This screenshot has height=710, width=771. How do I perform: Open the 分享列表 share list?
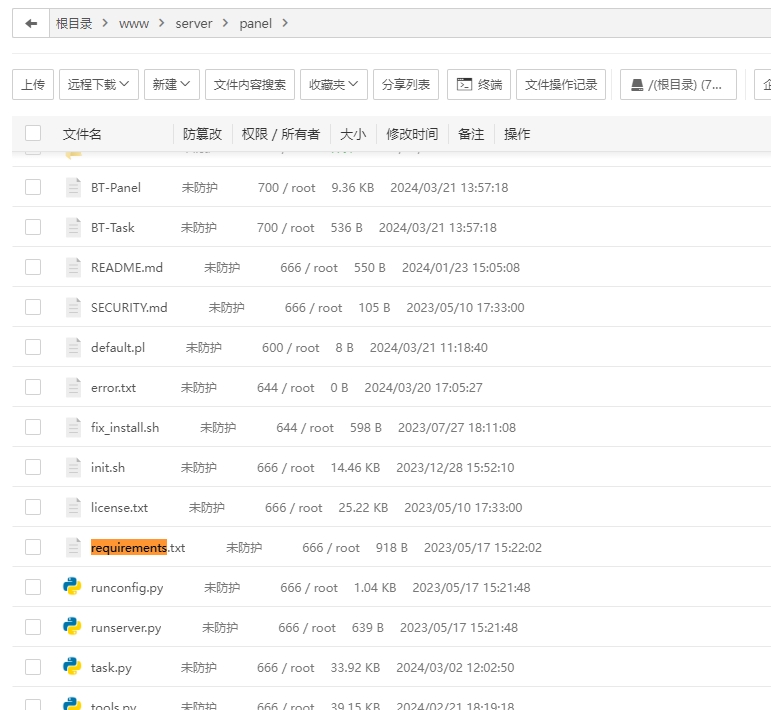pyautogui.click(x=406, y=85)
